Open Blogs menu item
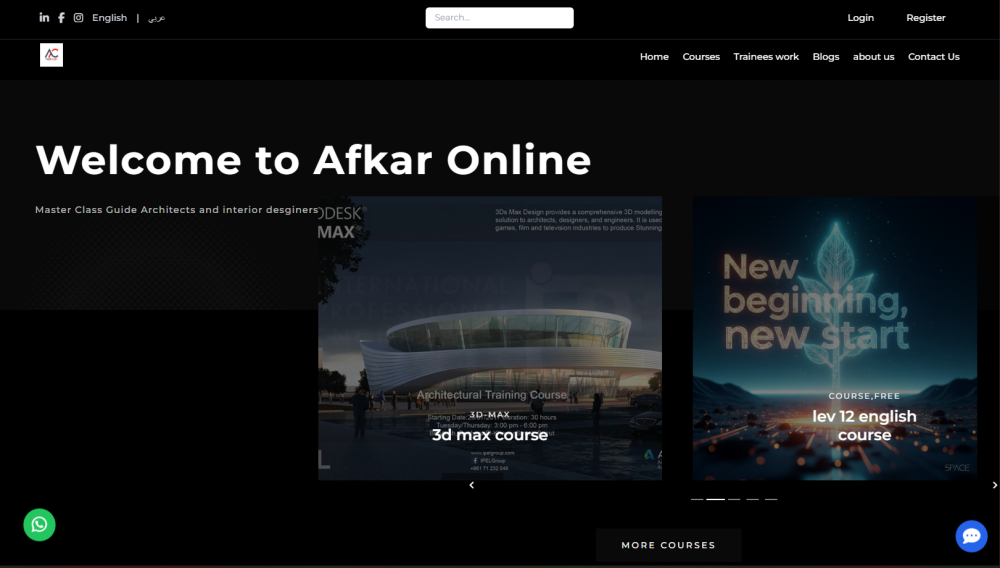1000x568 pixels. pyautogui.click(x=826, y=57)
